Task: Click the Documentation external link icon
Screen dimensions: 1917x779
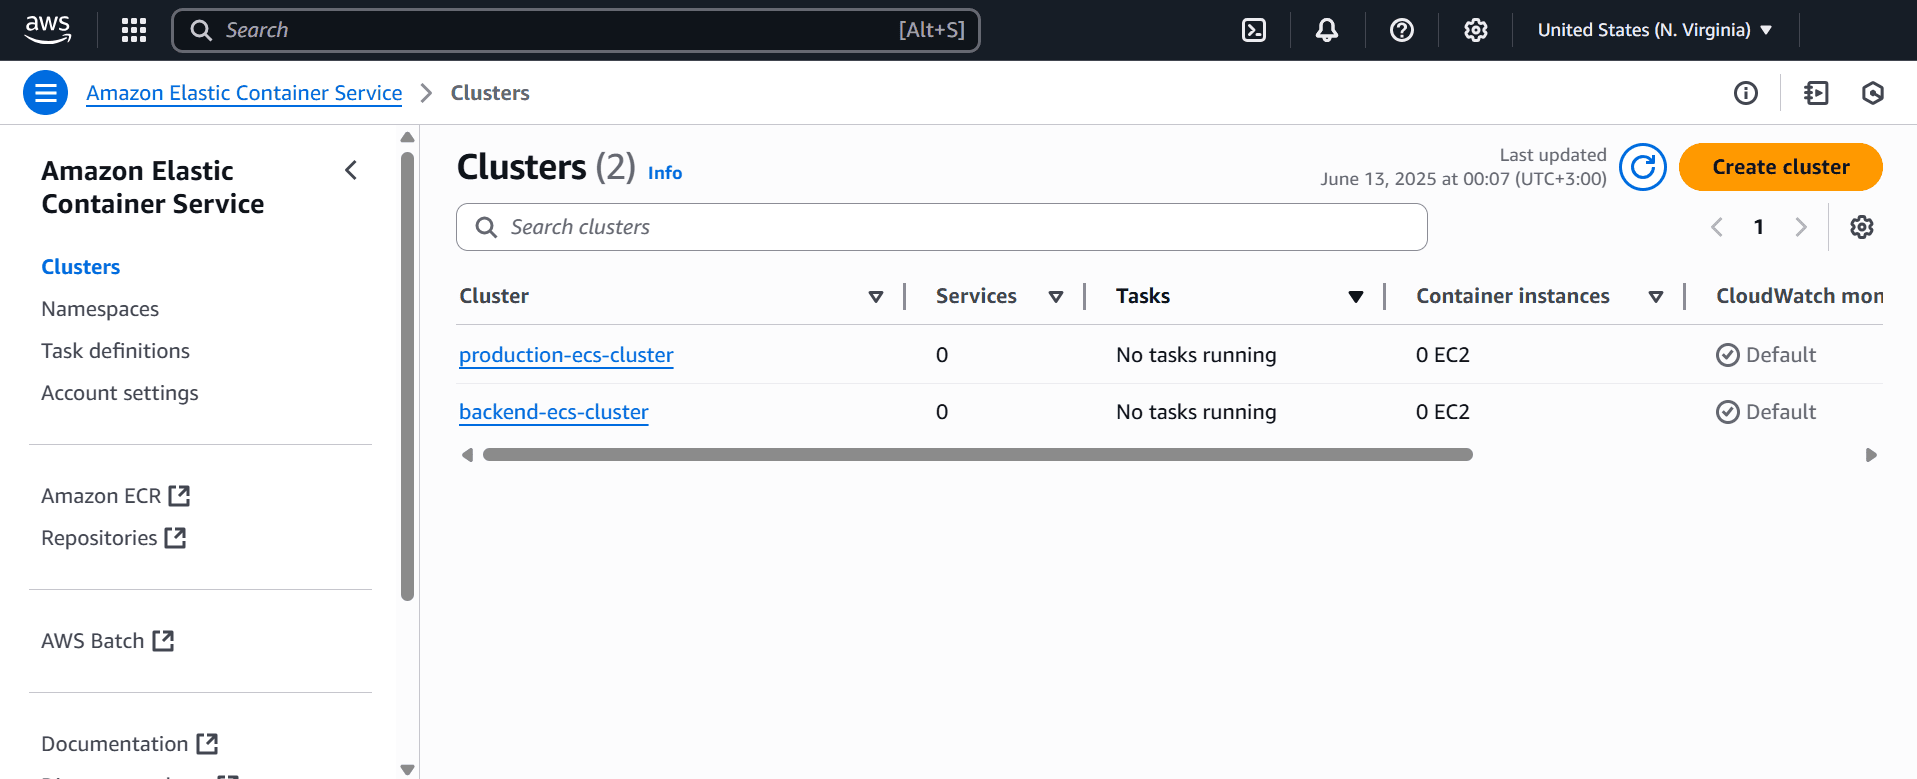Action: [207, 744]
